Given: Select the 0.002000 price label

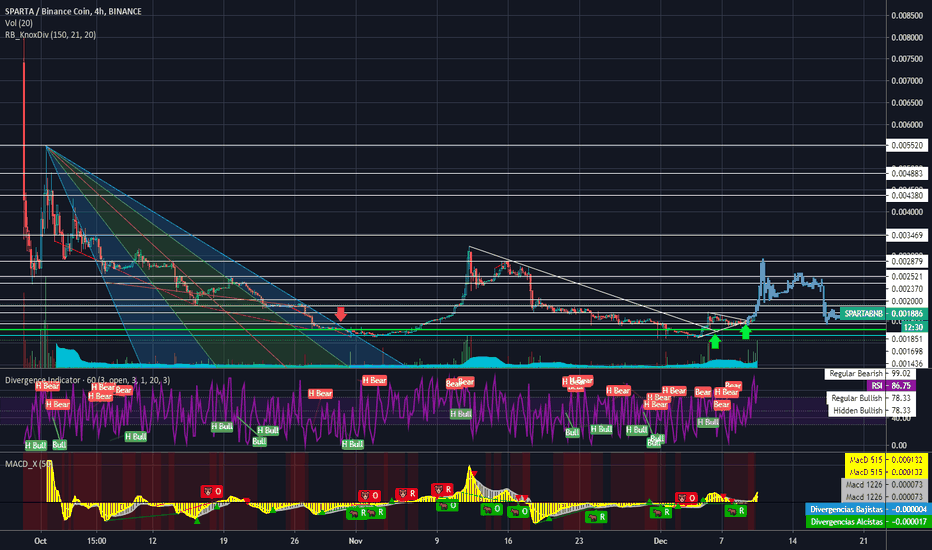Looking at the screenshot, I should tap(906, 301).
